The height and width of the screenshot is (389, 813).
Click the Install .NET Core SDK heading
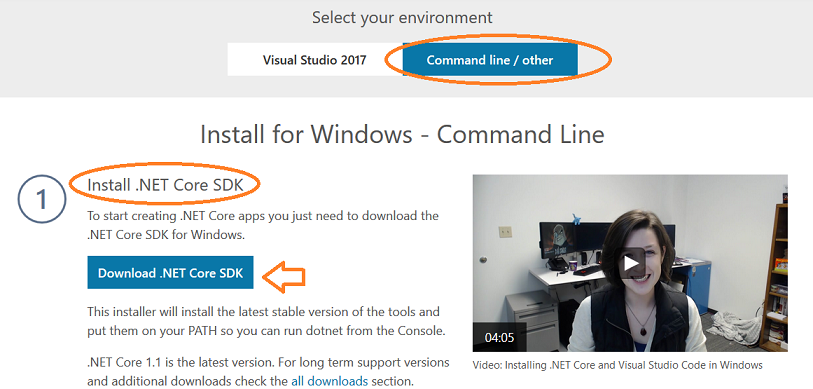(165, 185)
